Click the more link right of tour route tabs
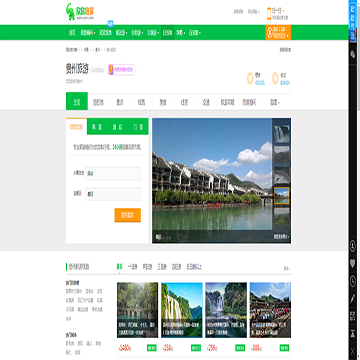360x360 pixels. (287, 268)
